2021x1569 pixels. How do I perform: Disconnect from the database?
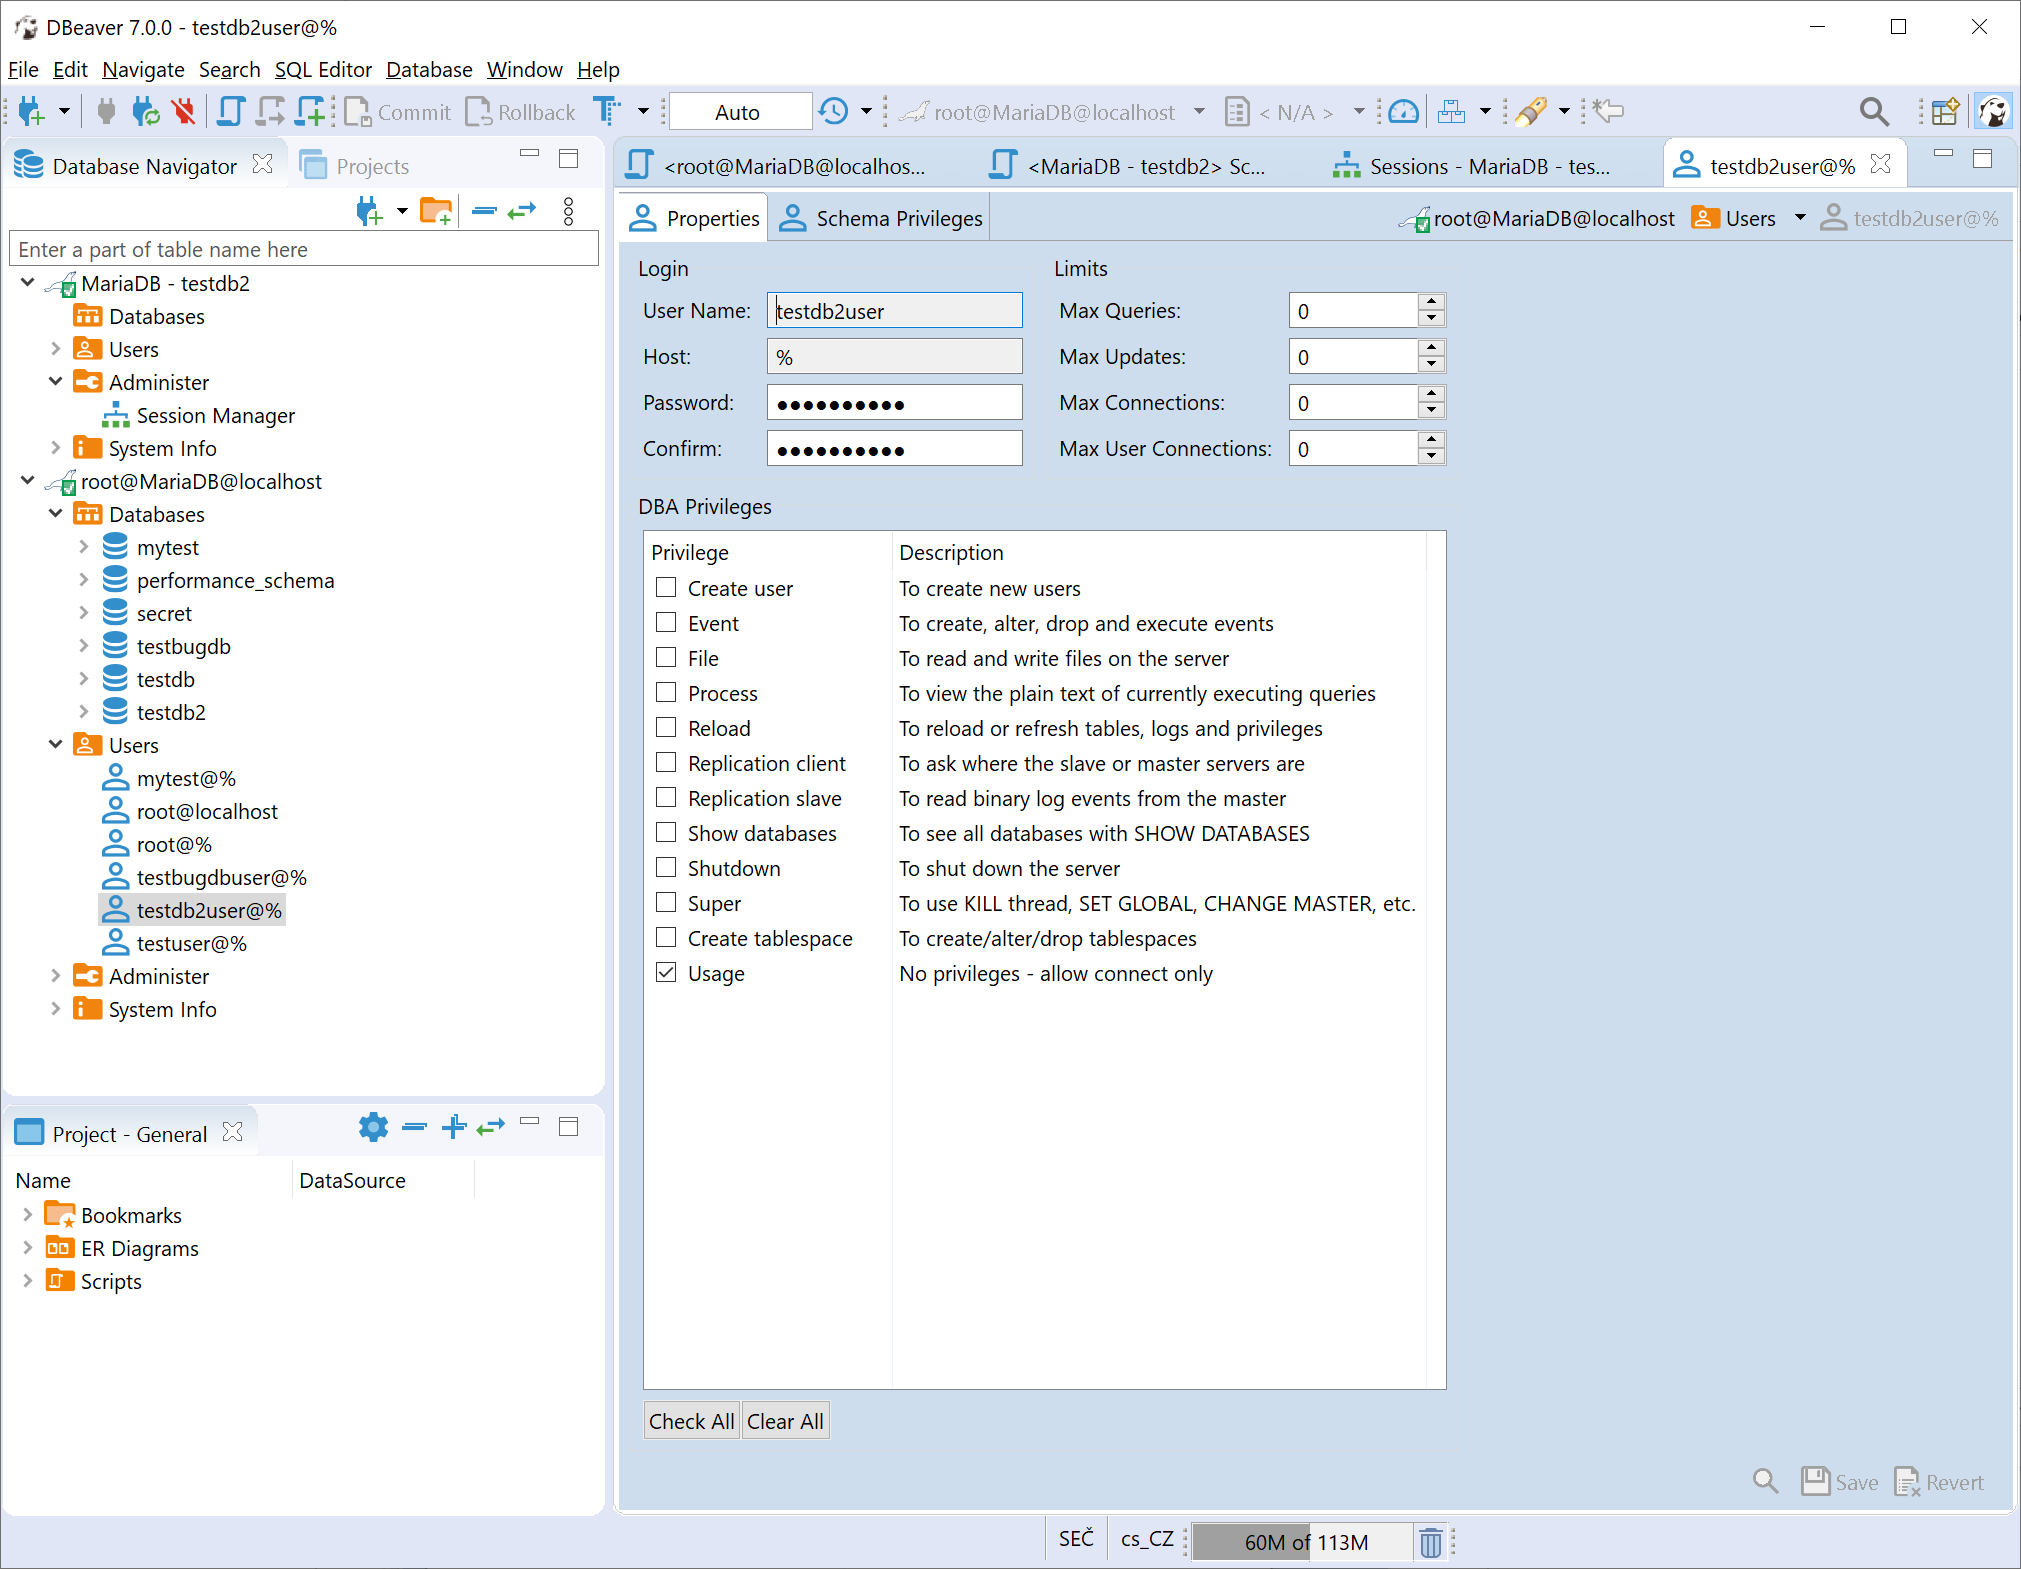[184, 111]
